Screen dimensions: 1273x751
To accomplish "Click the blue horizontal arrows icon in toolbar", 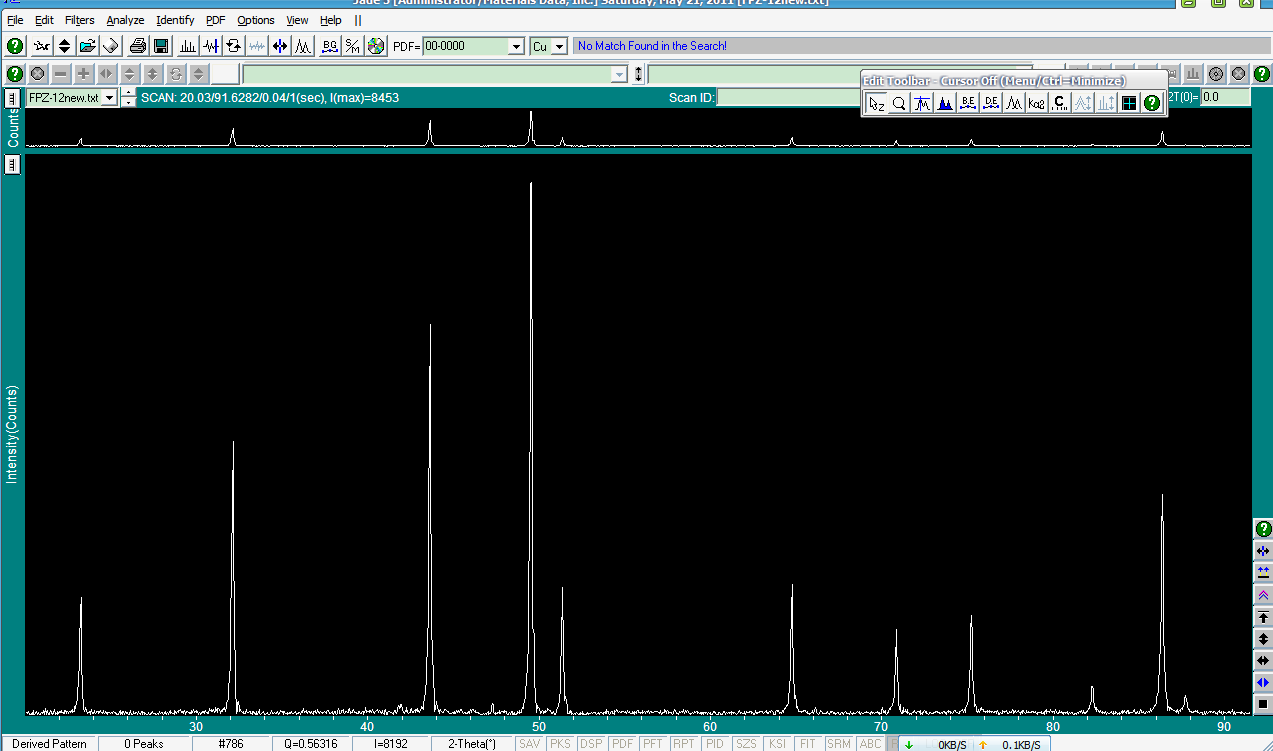I will pos(280,46).
